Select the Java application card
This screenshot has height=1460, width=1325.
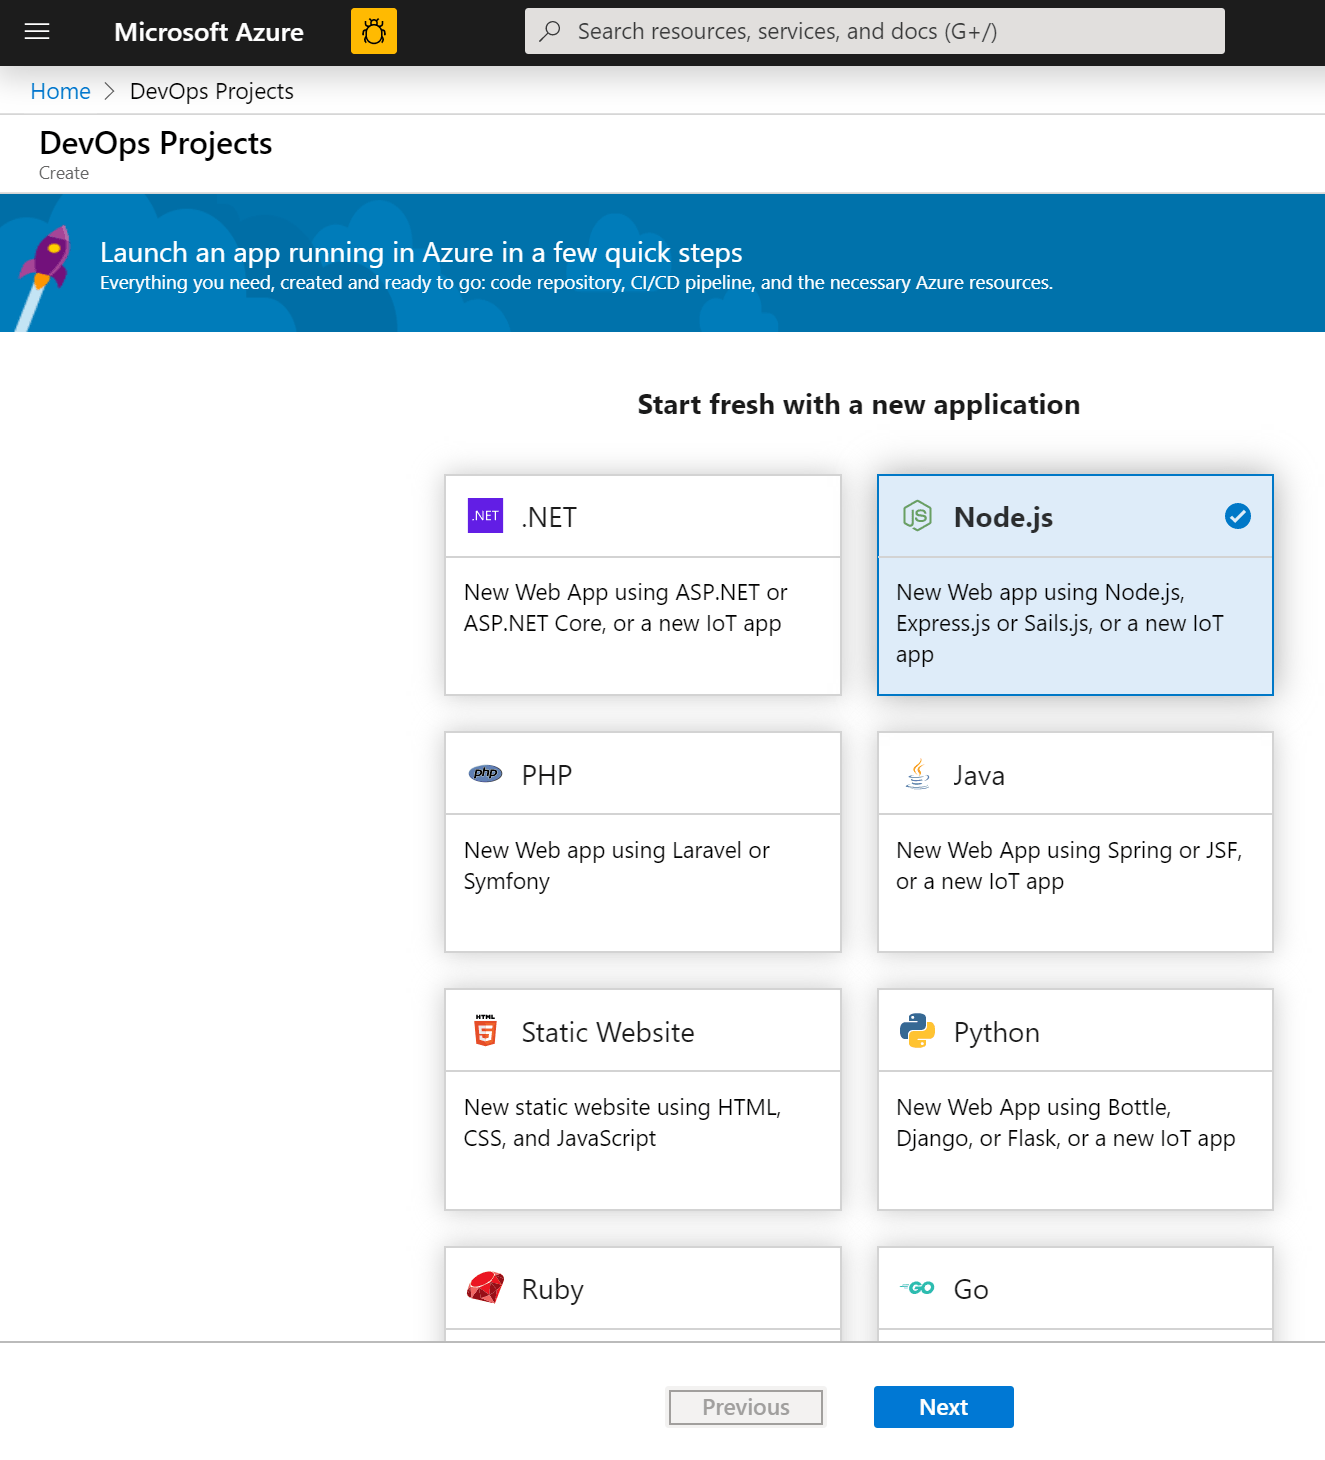[x=1074, y=843]
